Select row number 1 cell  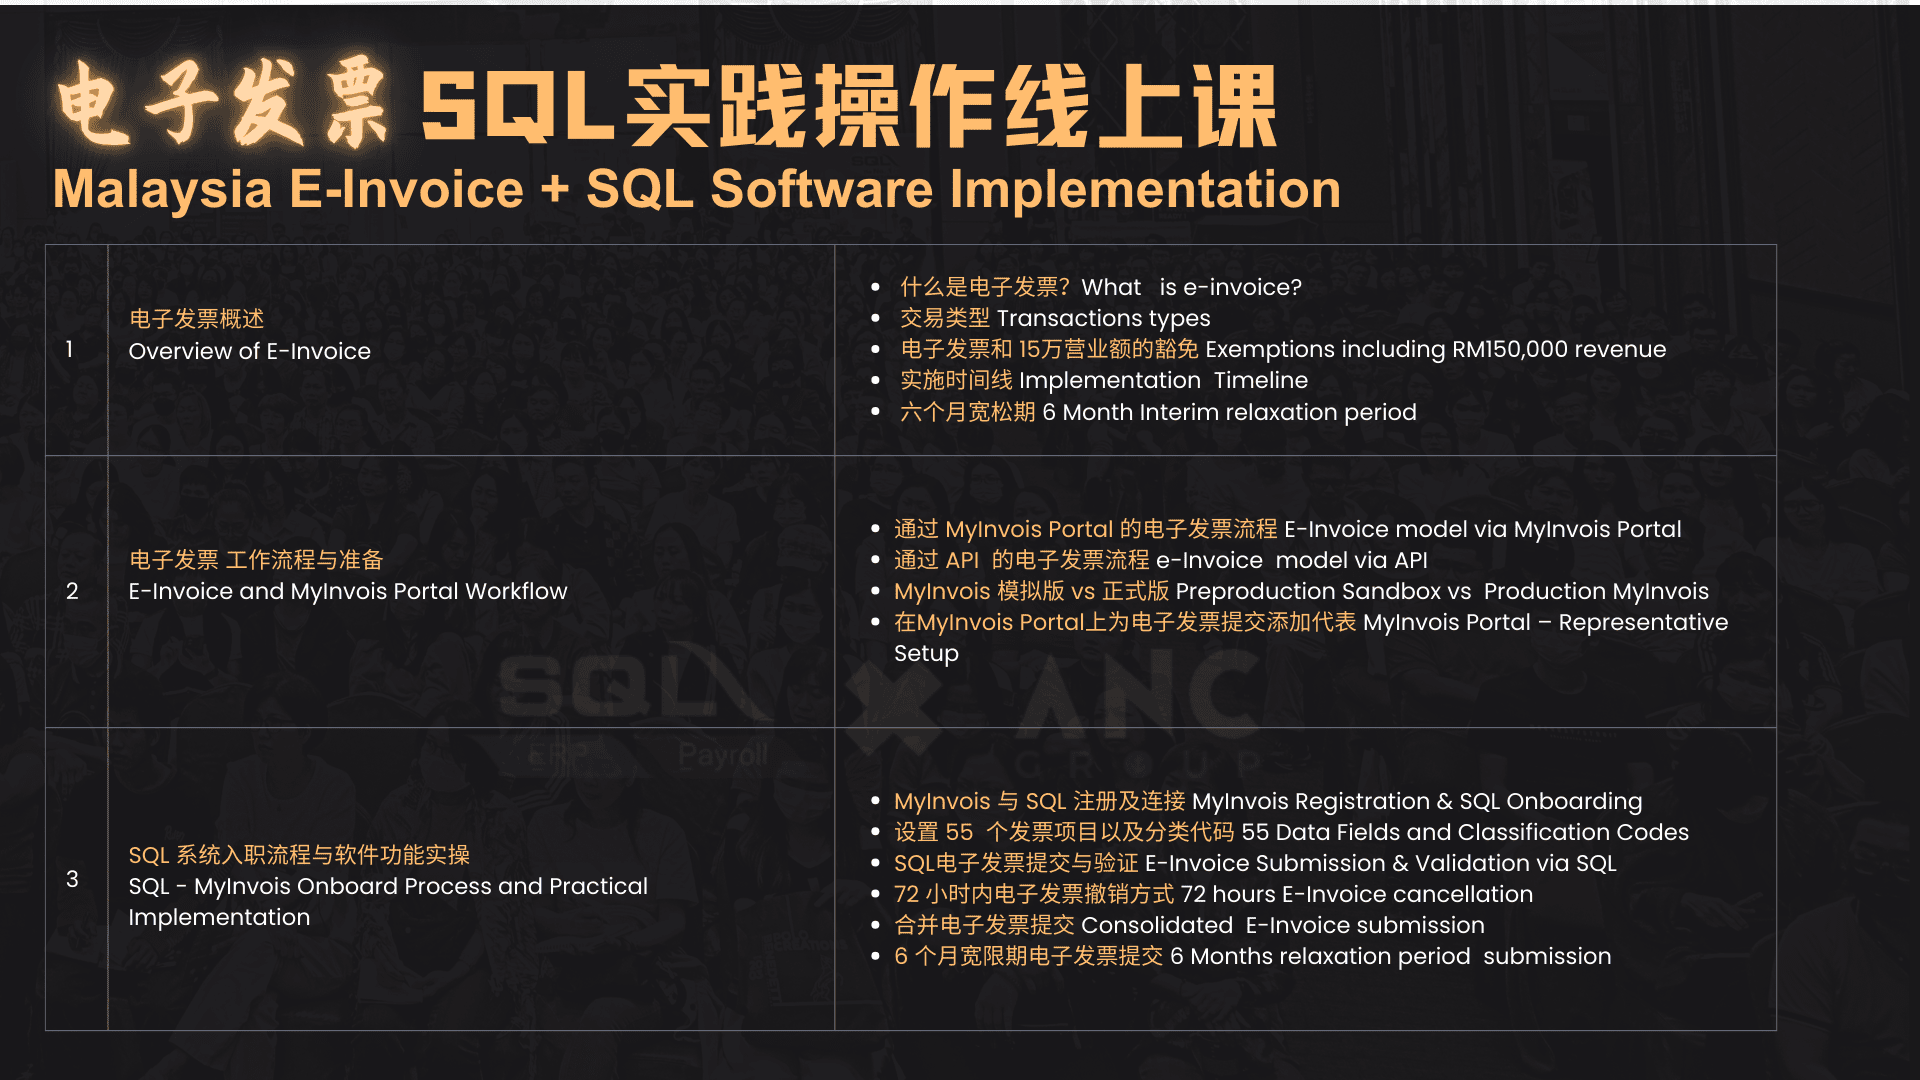tap(76, 350)
